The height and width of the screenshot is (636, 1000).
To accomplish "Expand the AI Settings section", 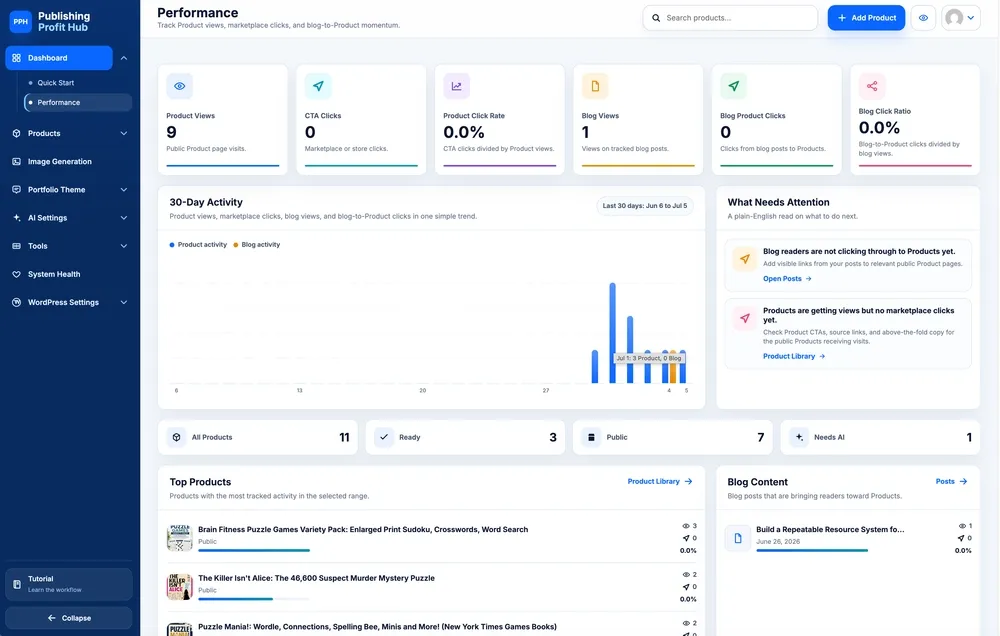I will coord(124,218).
